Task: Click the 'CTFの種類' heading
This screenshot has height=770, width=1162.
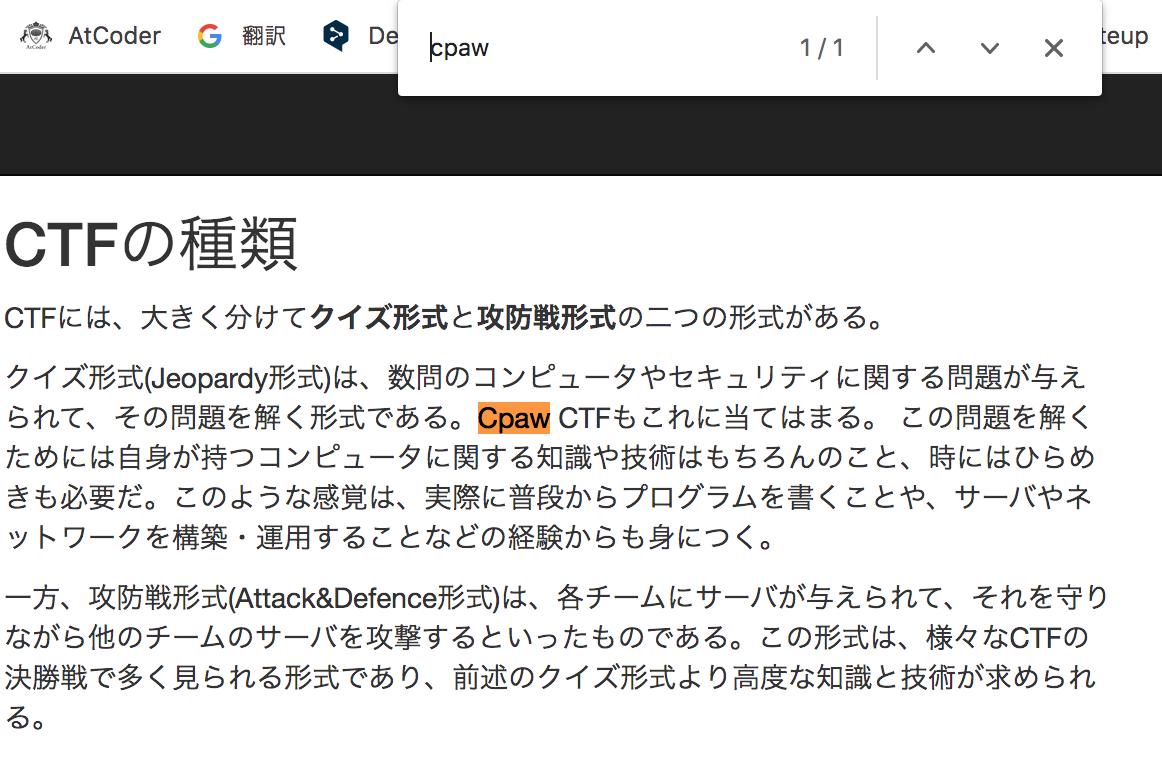Action: pyautogui.click(x=151, y=244)
